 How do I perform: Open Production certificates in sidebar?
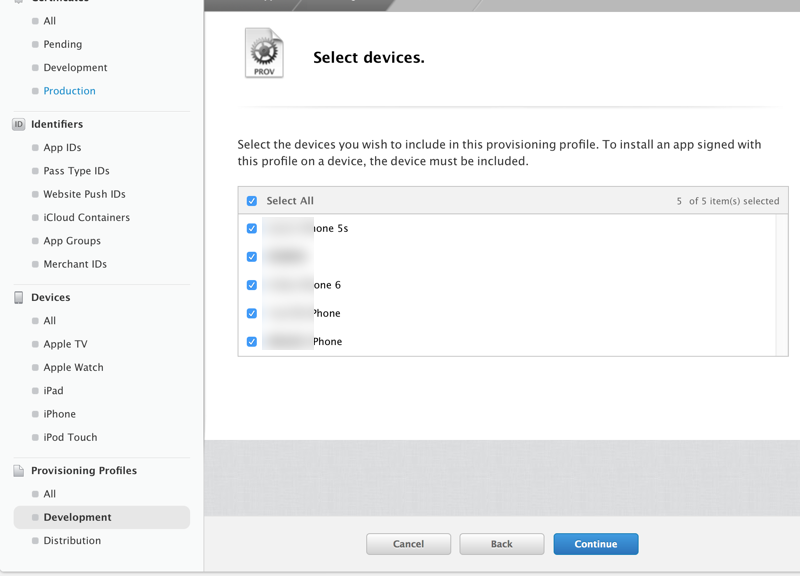pos(69,91)
